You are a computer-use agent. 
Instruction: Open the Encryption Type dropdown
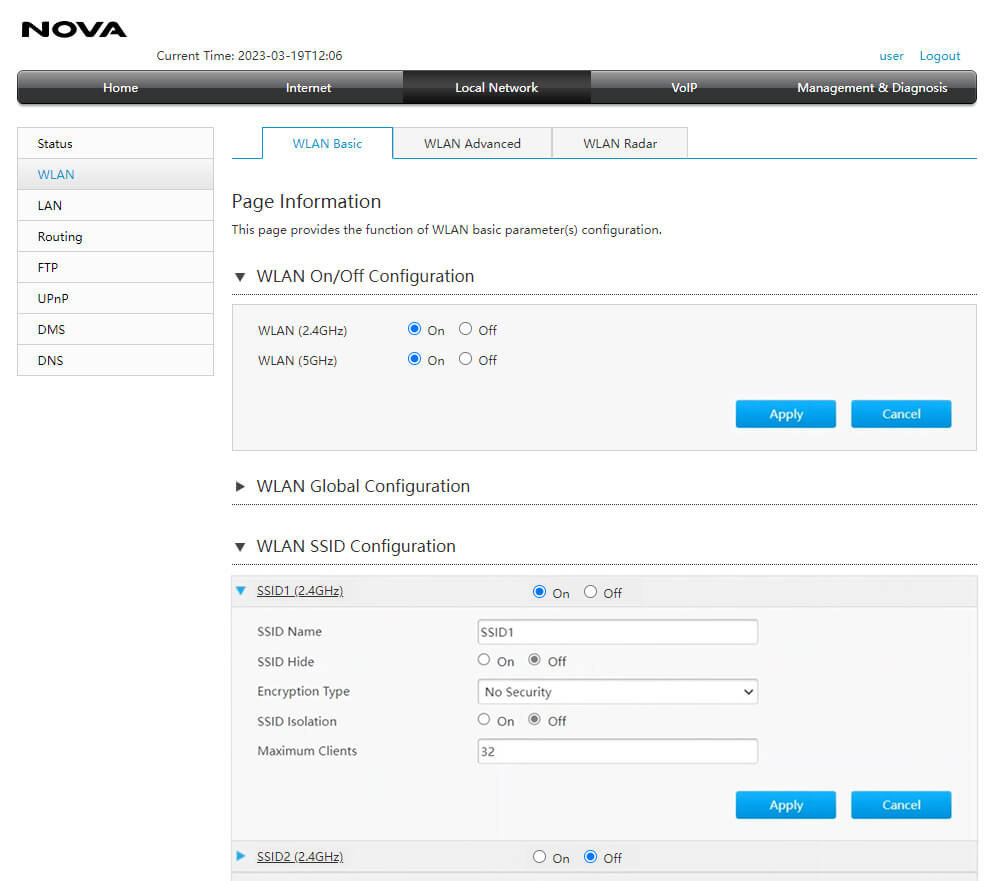click(x=617, y=692)
